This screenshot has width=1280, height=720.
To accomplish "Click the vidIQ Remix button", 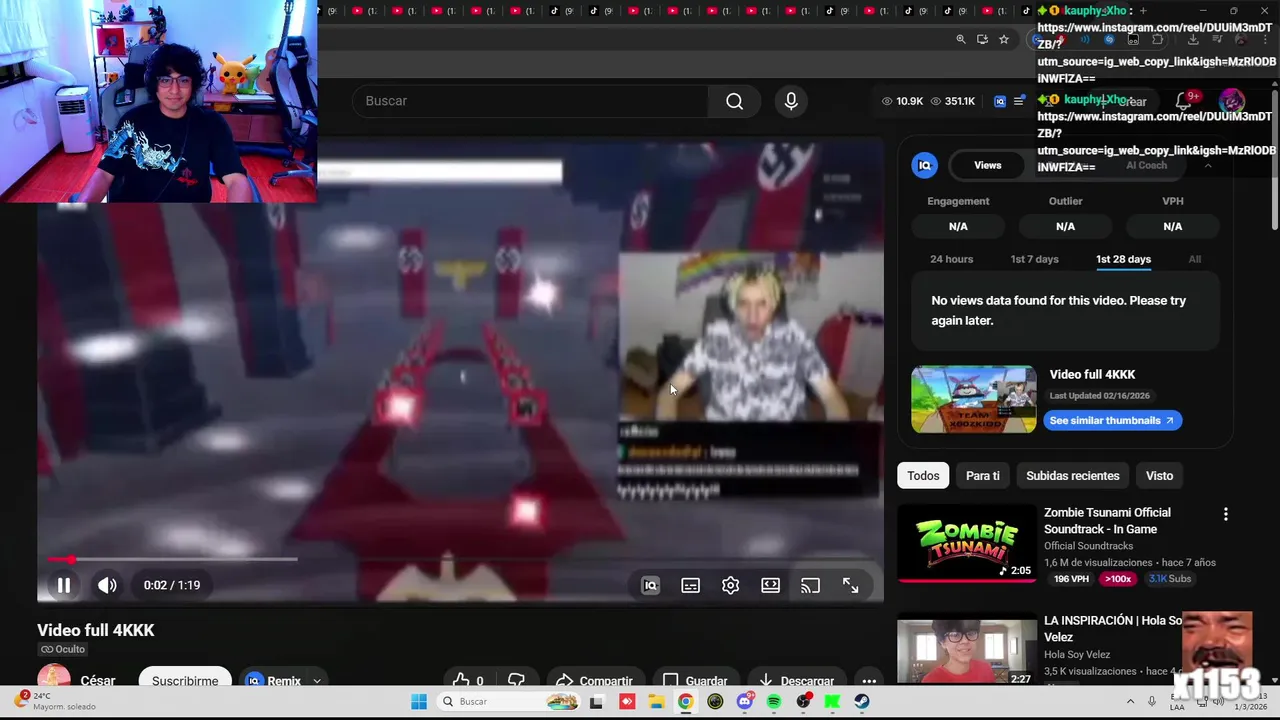I will click(x=274, y=680).
